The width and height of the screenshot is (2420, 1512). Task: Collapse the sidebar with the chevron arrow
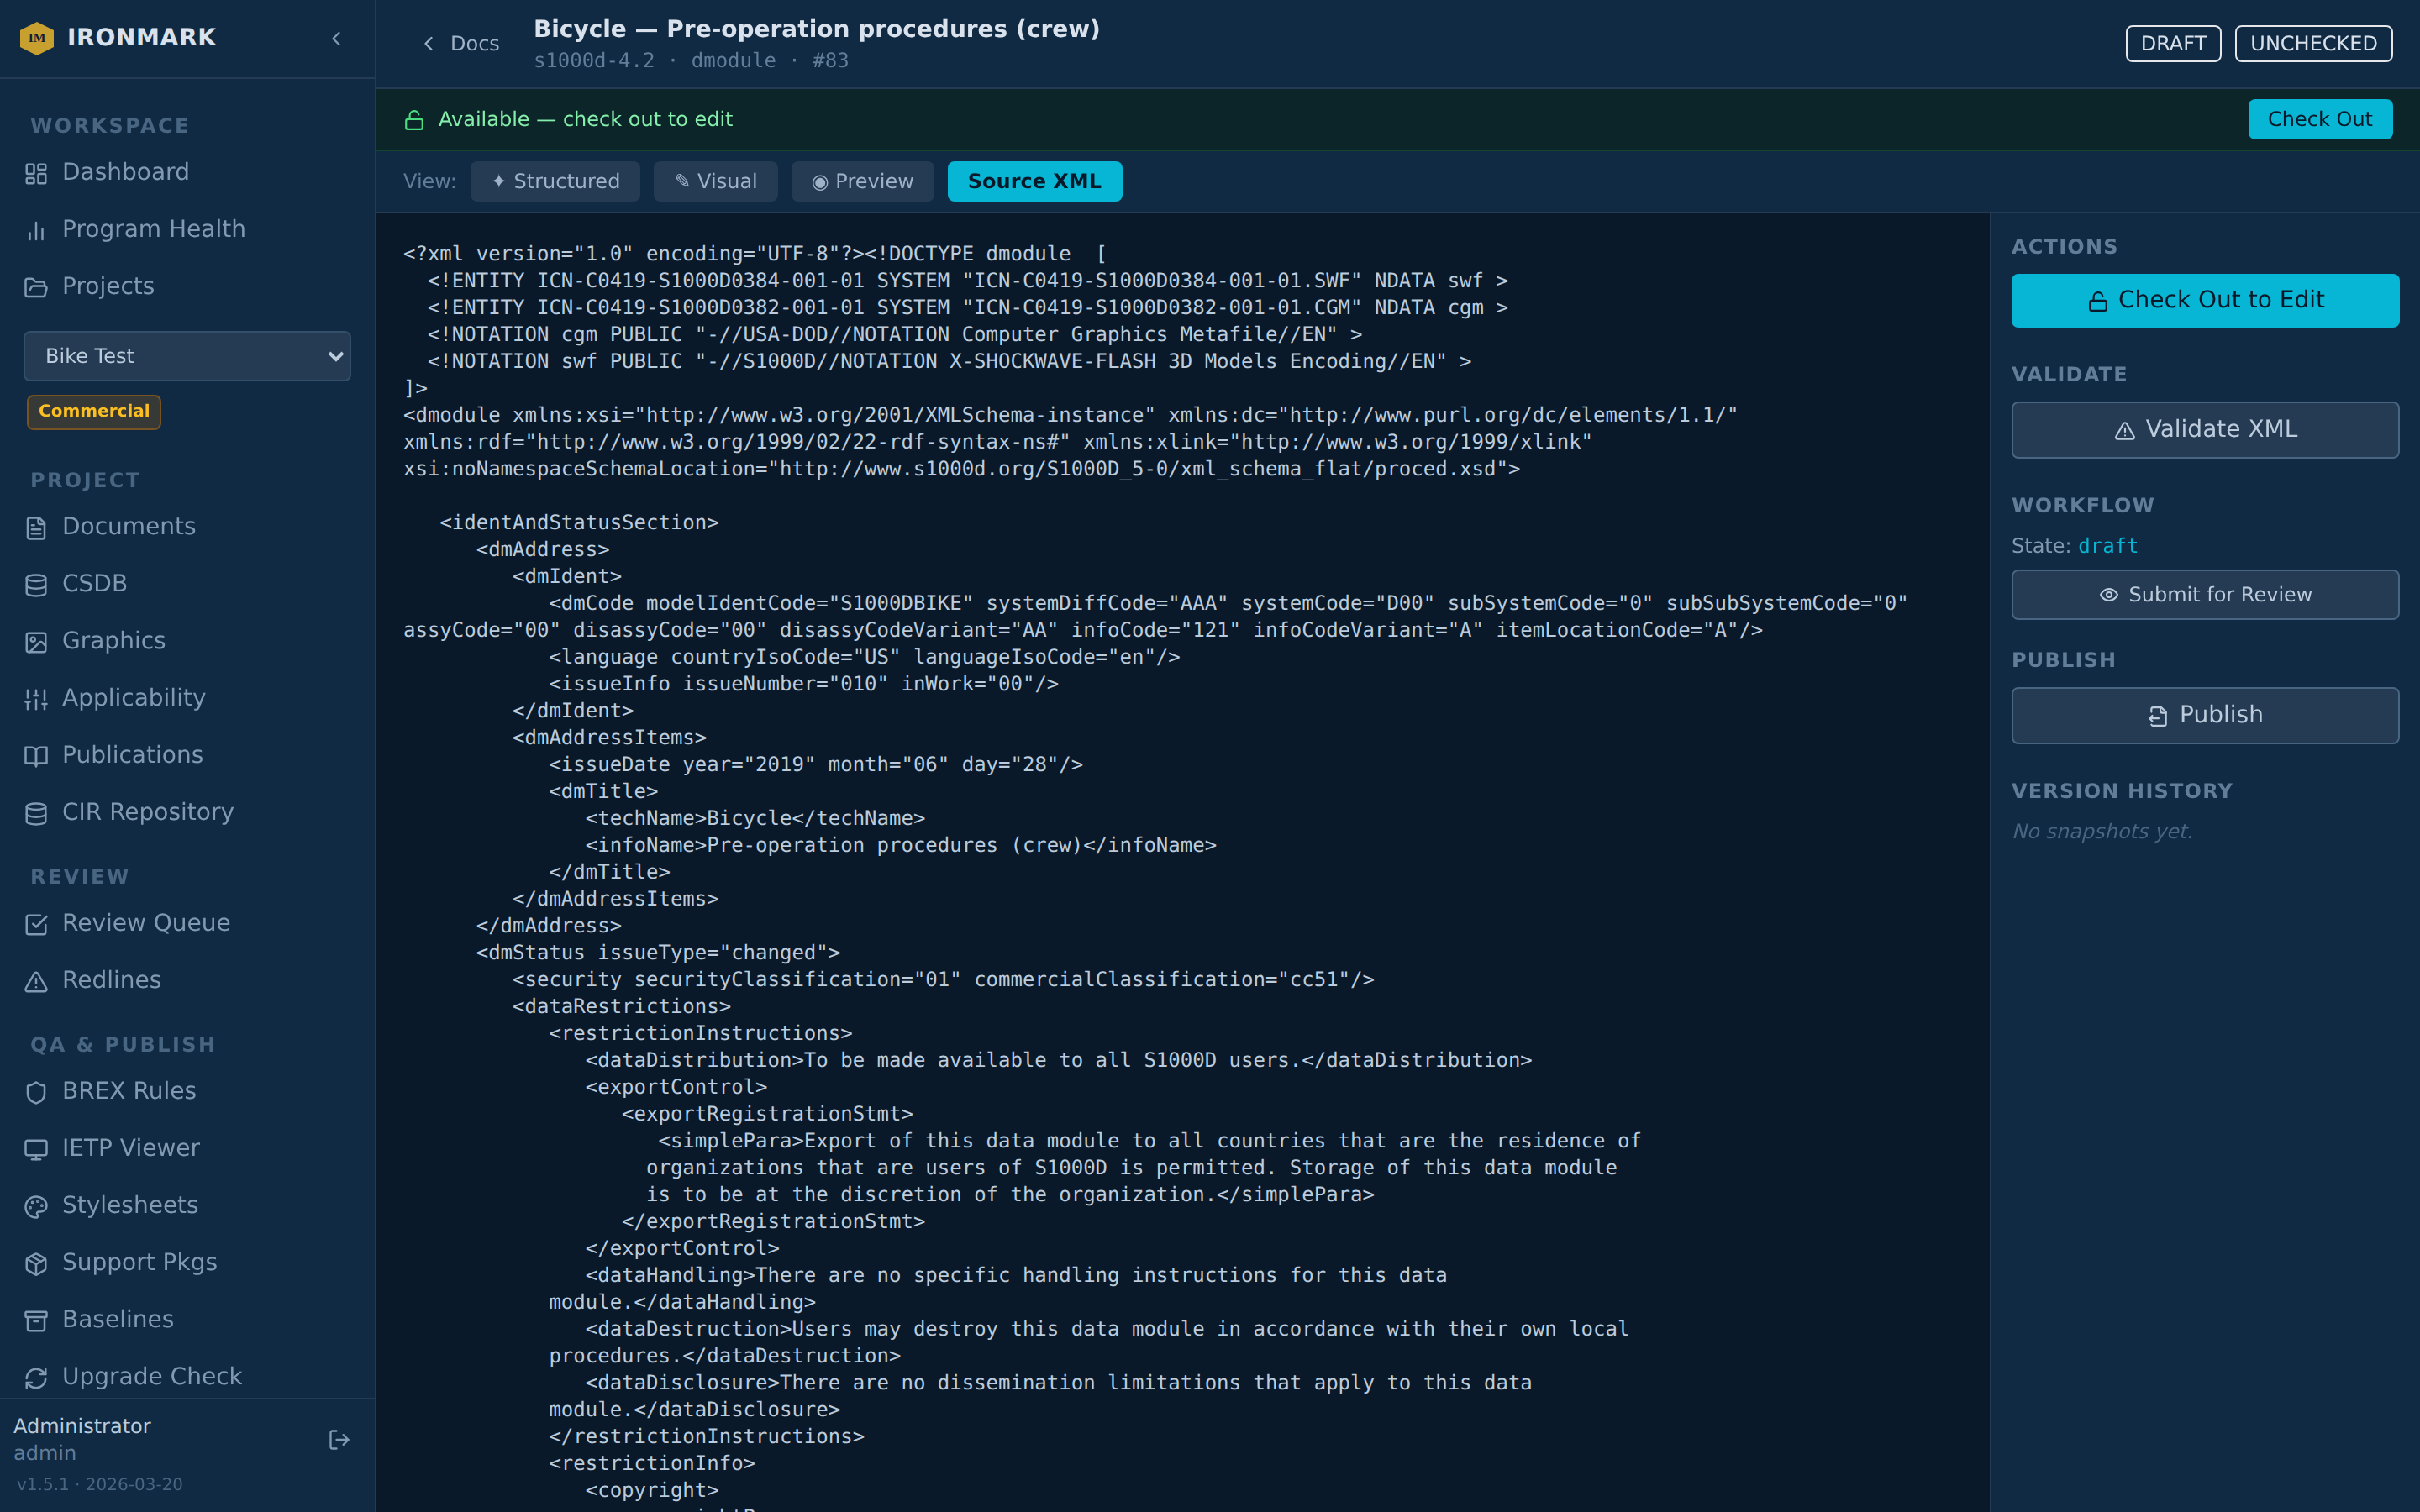(x=337, y=38)
